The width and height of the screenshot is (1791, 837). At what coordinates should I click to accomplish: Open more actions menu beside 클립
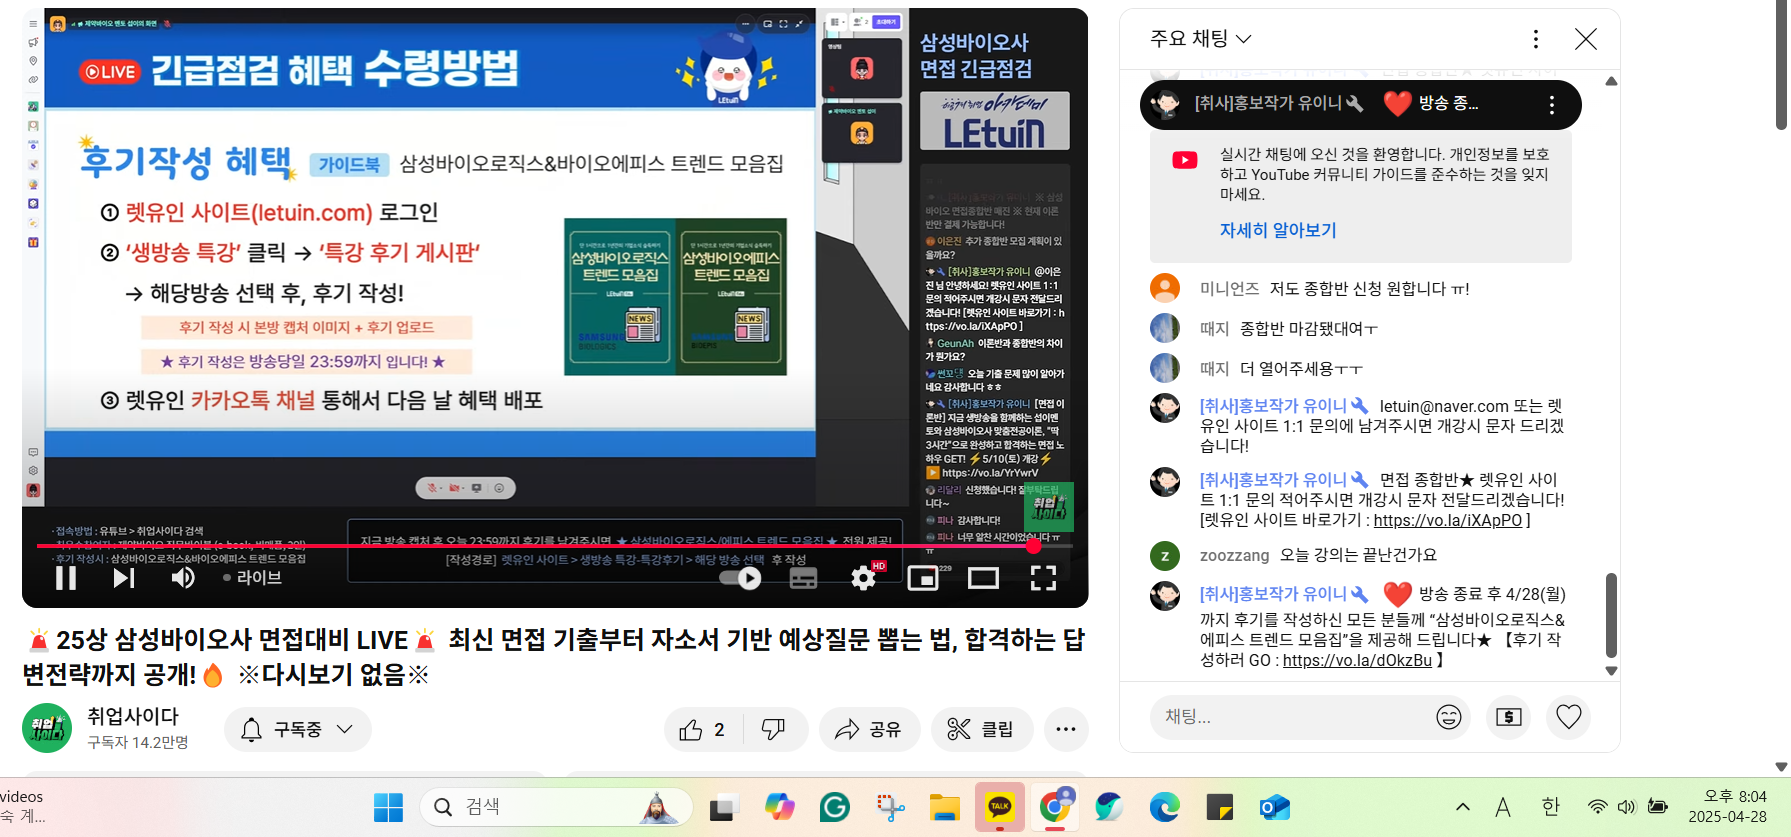(x=1065, y=730)
